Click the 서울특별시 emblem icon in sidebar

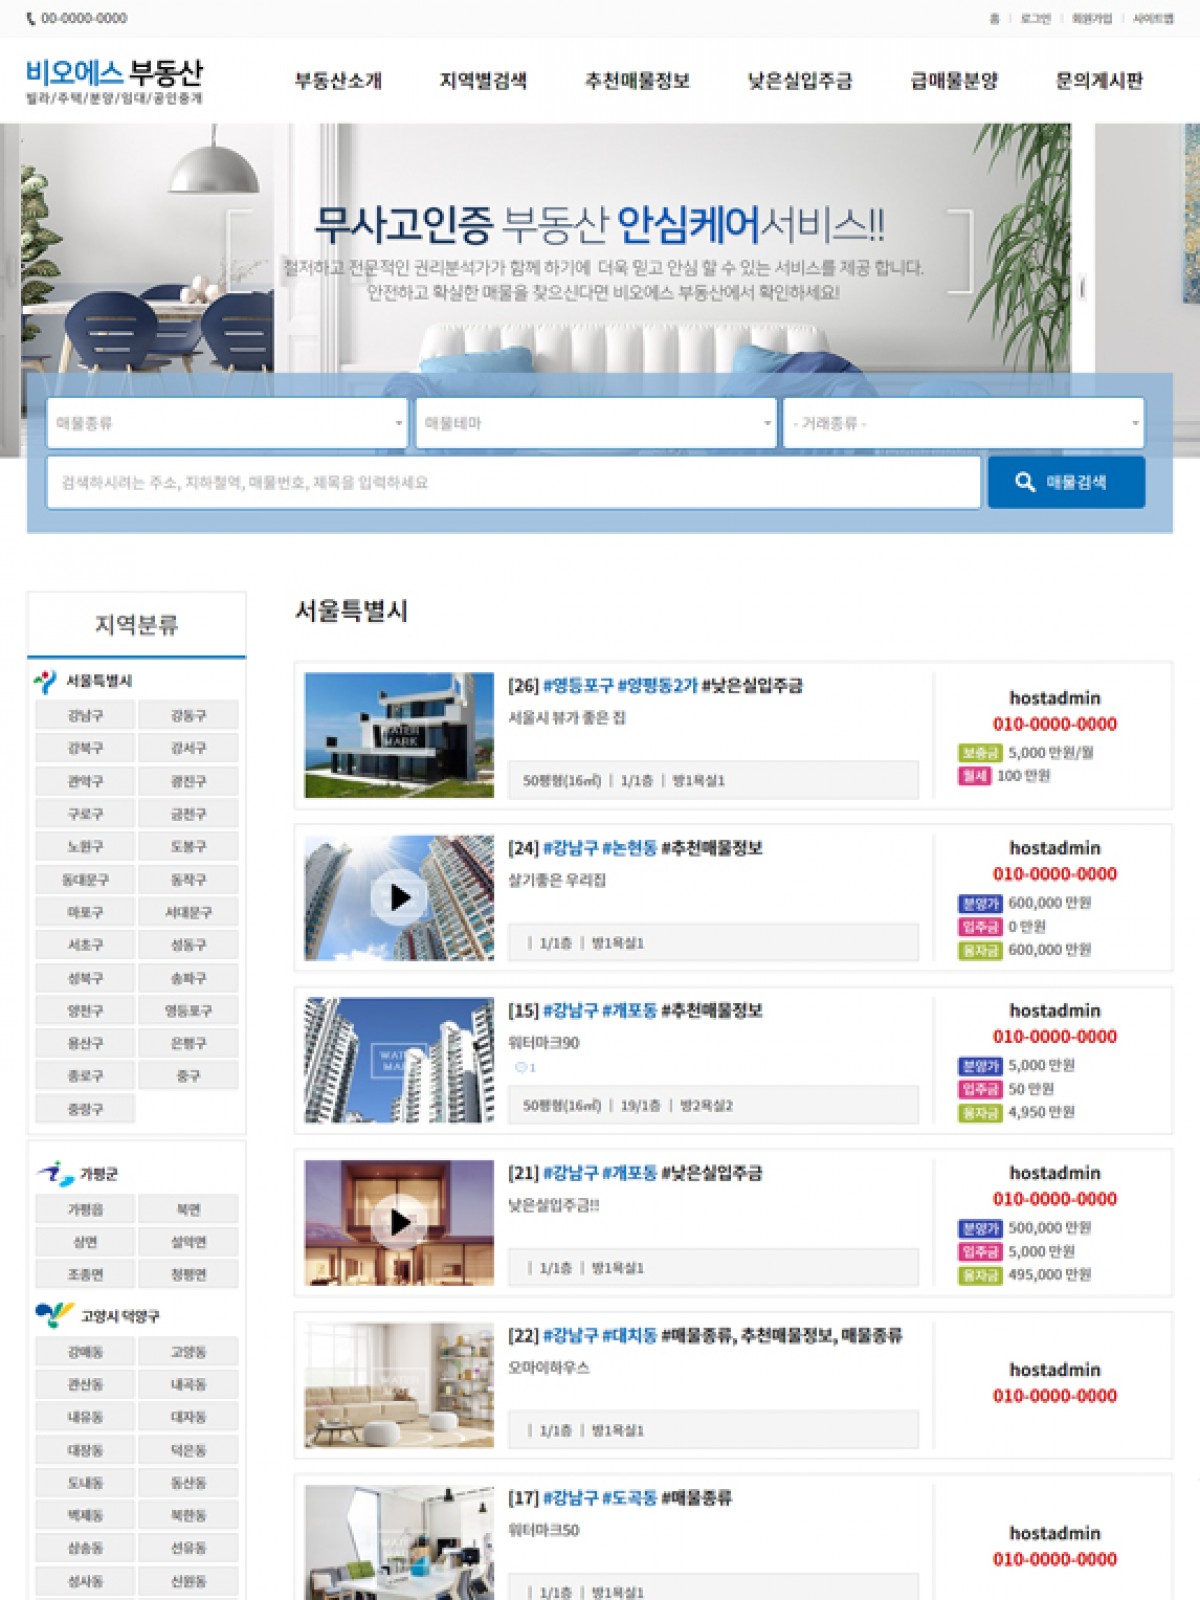(x=45, y=681)
